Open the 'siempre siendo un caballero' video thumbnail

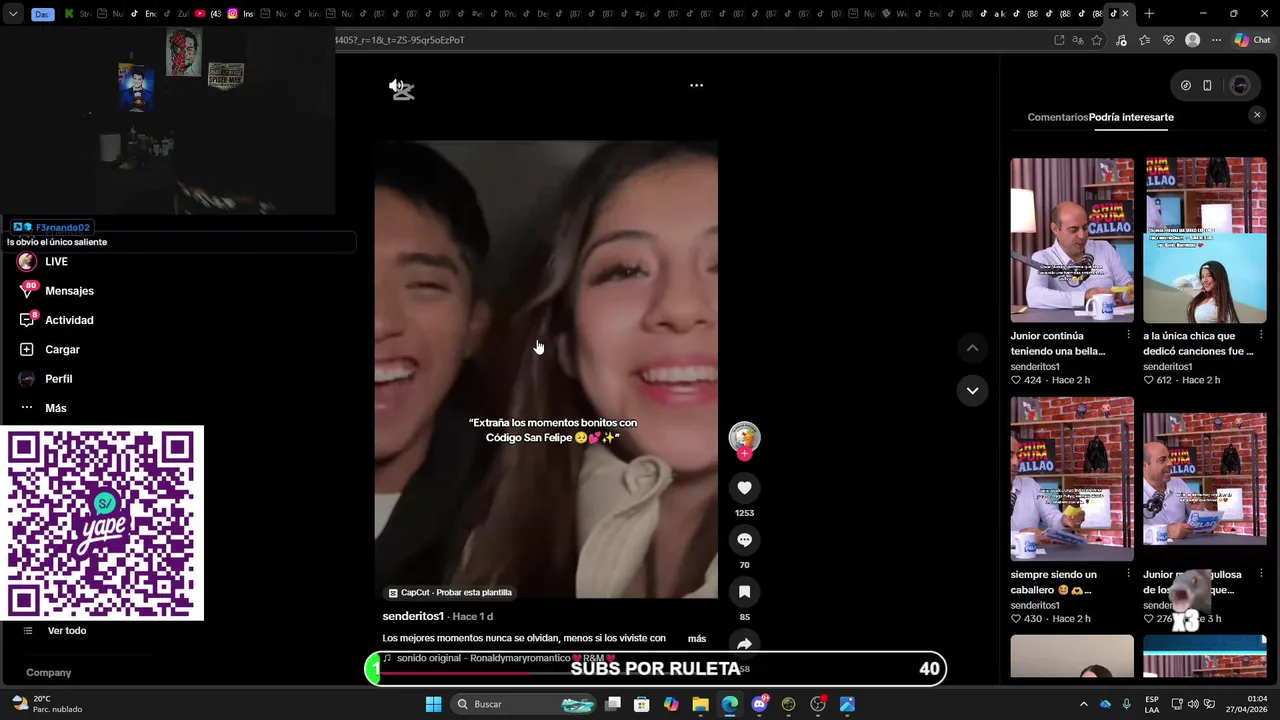click(1072, 479)
